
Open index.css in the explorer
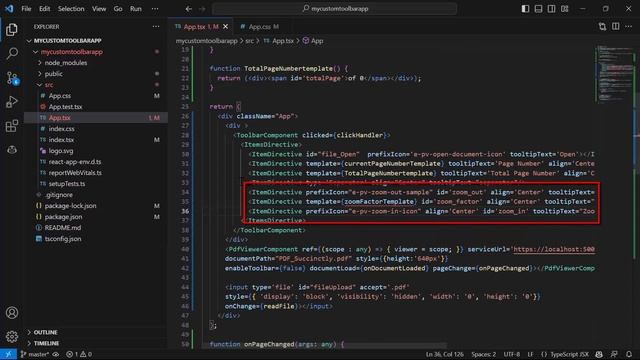[61, 129]
